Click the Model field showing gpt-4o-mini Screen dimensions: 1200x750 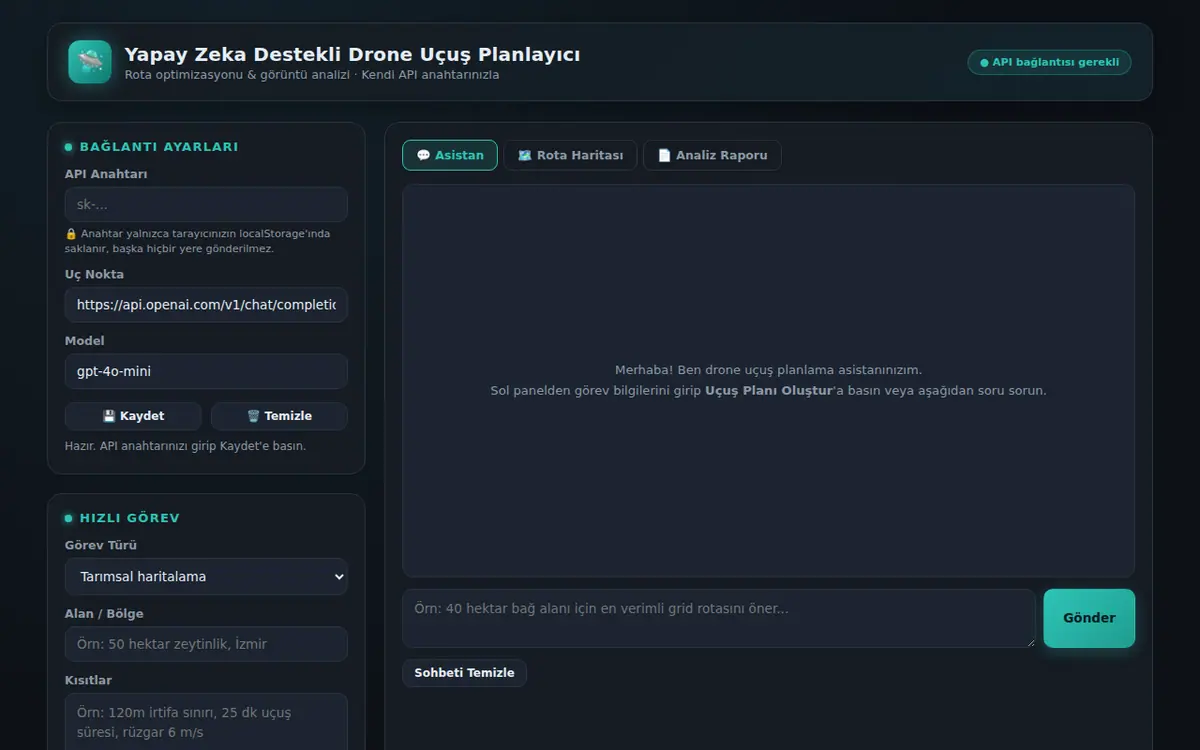point(206,371)
